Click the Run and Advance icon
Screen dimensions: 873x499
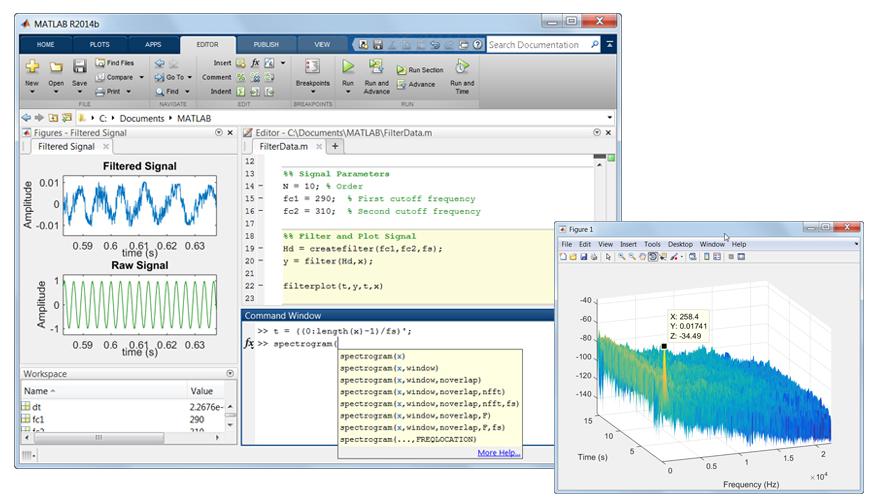[x=376, y=66]
